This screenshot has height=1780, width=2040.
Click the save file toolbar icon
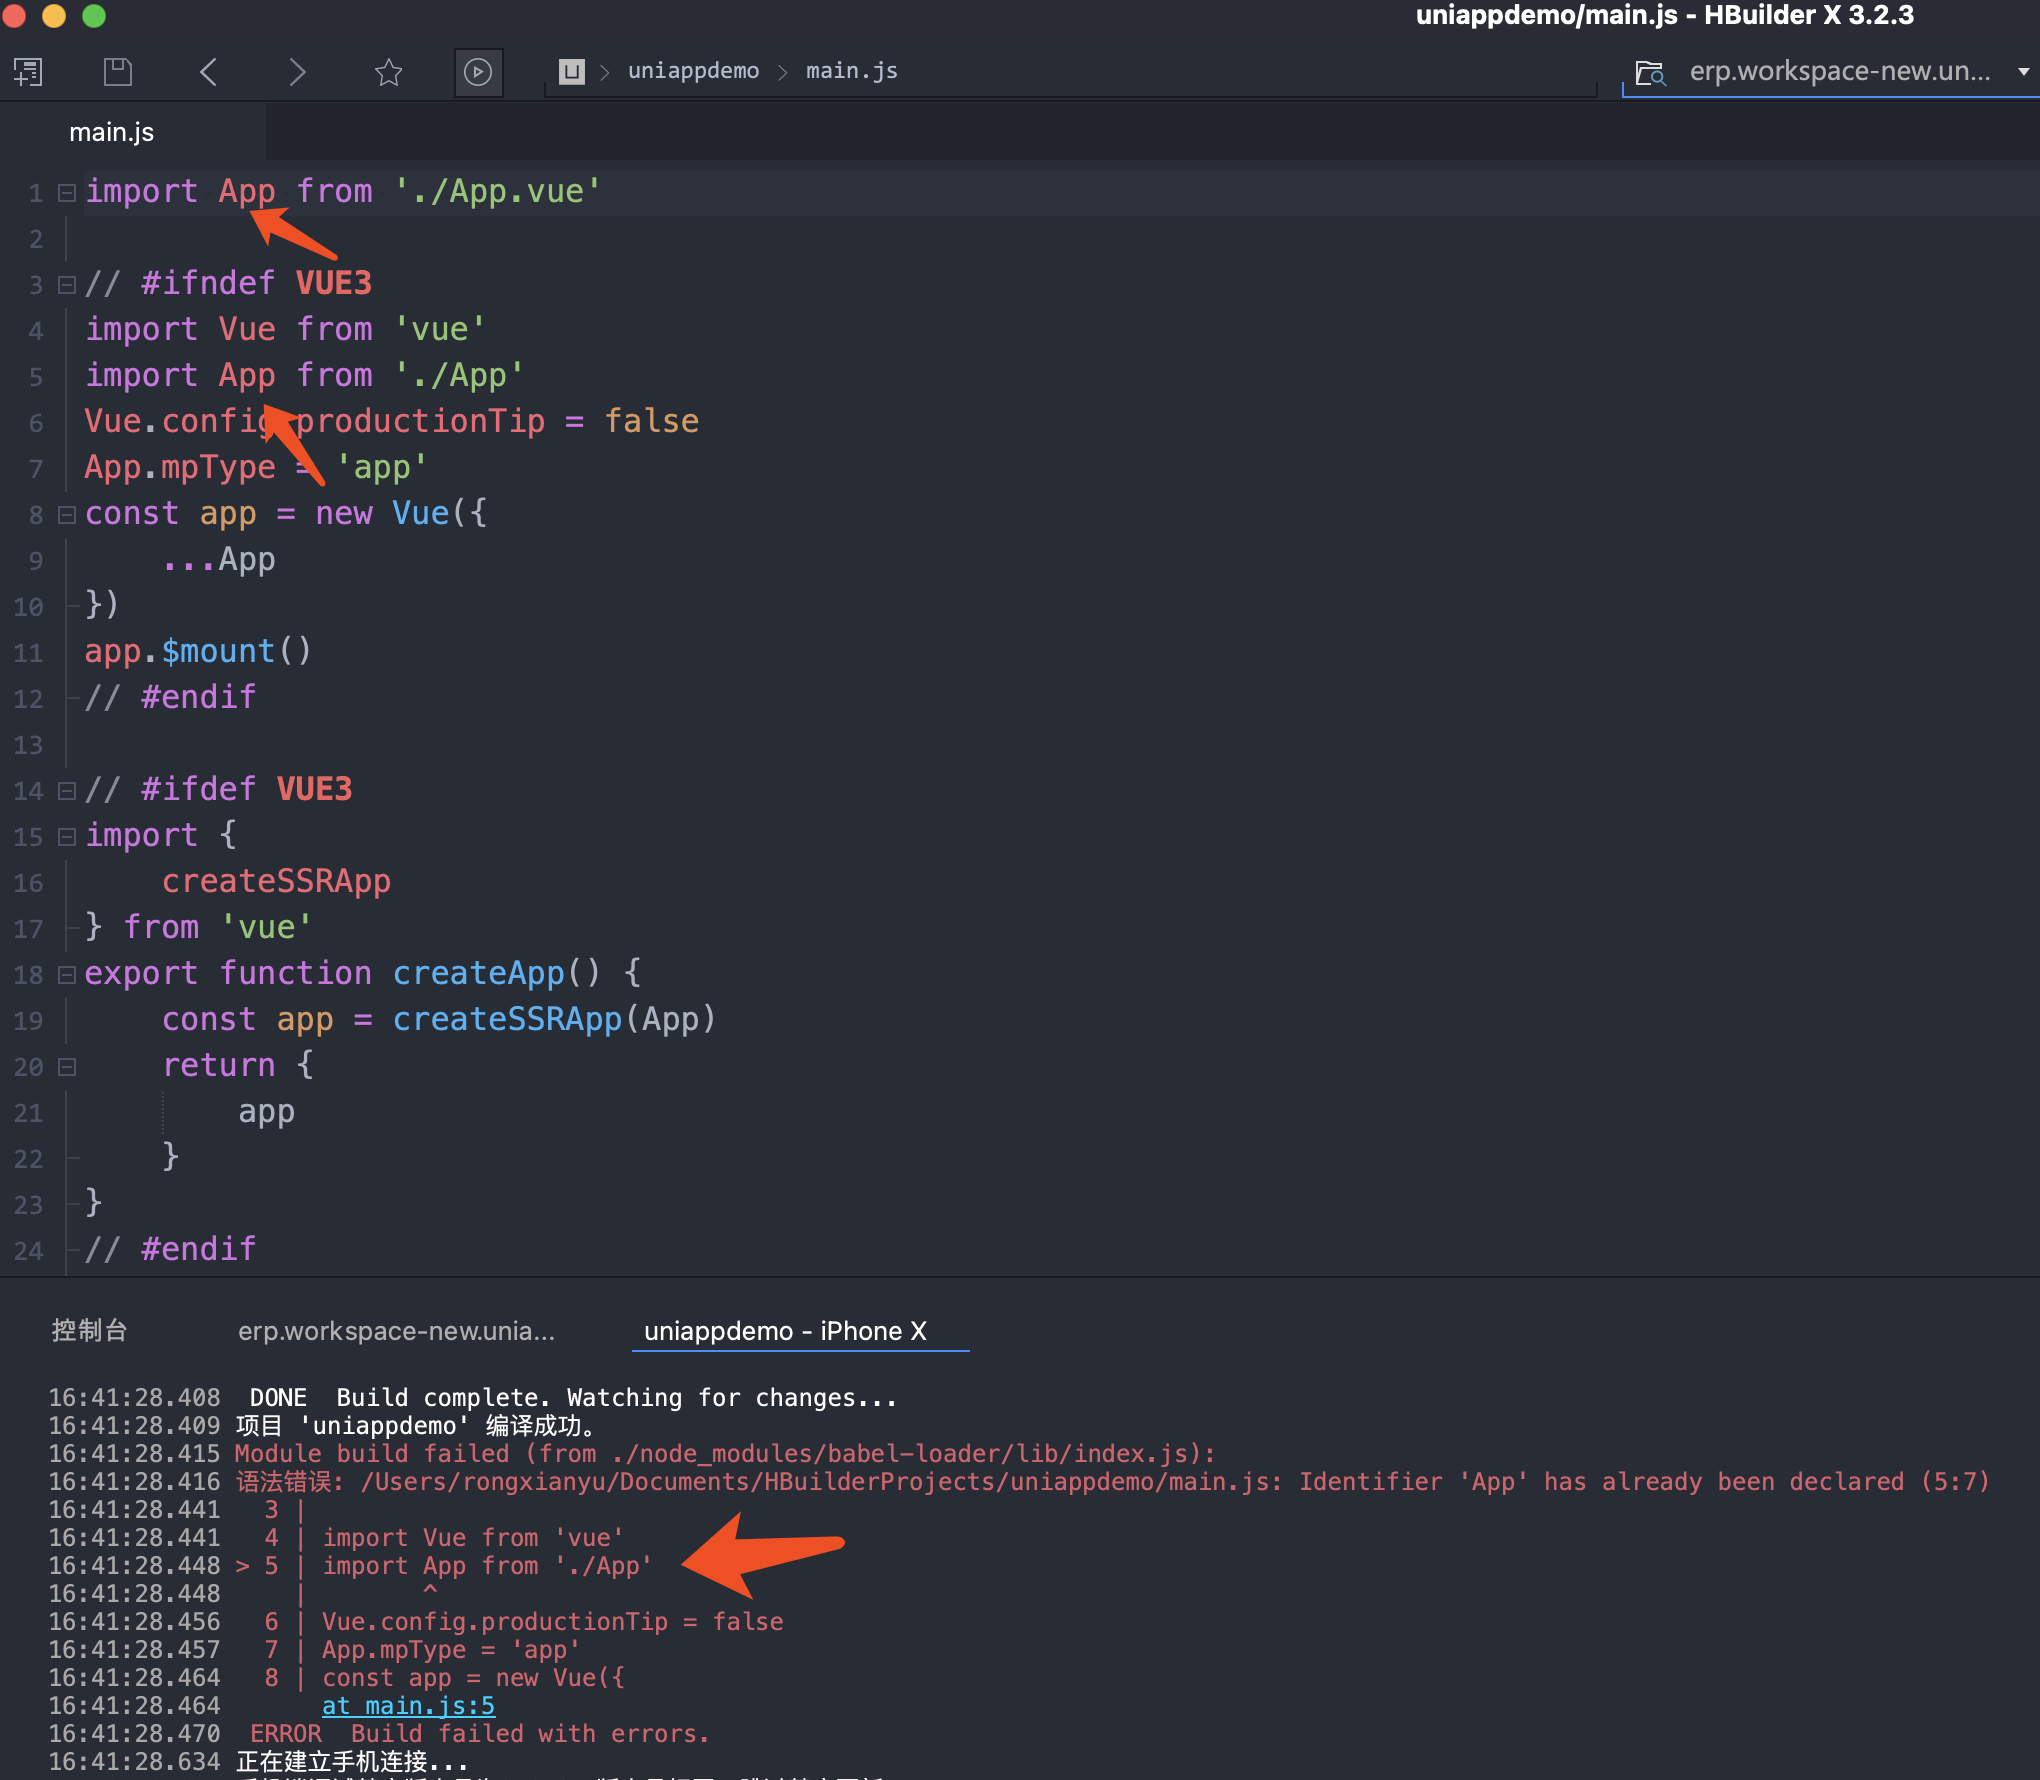[x=117, y=72]
